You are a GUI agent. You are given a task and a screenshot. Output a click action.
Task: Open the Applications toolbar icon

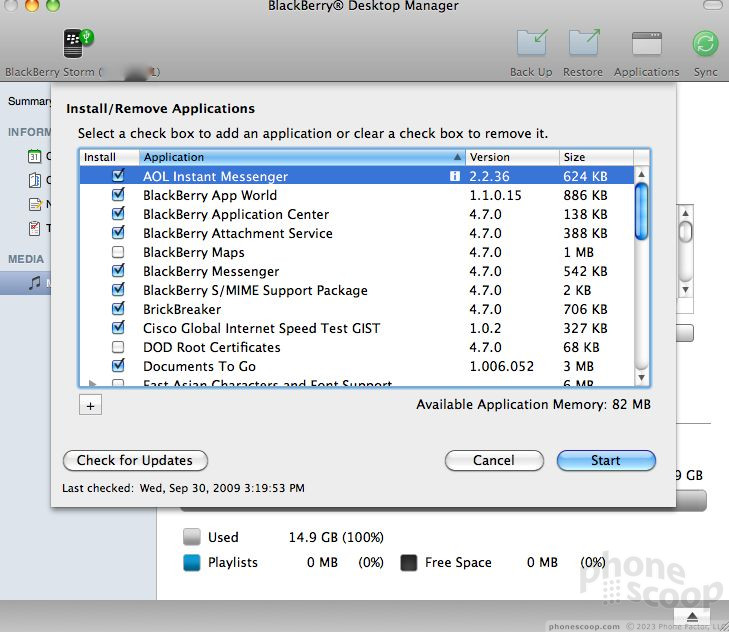pos(647,43)
